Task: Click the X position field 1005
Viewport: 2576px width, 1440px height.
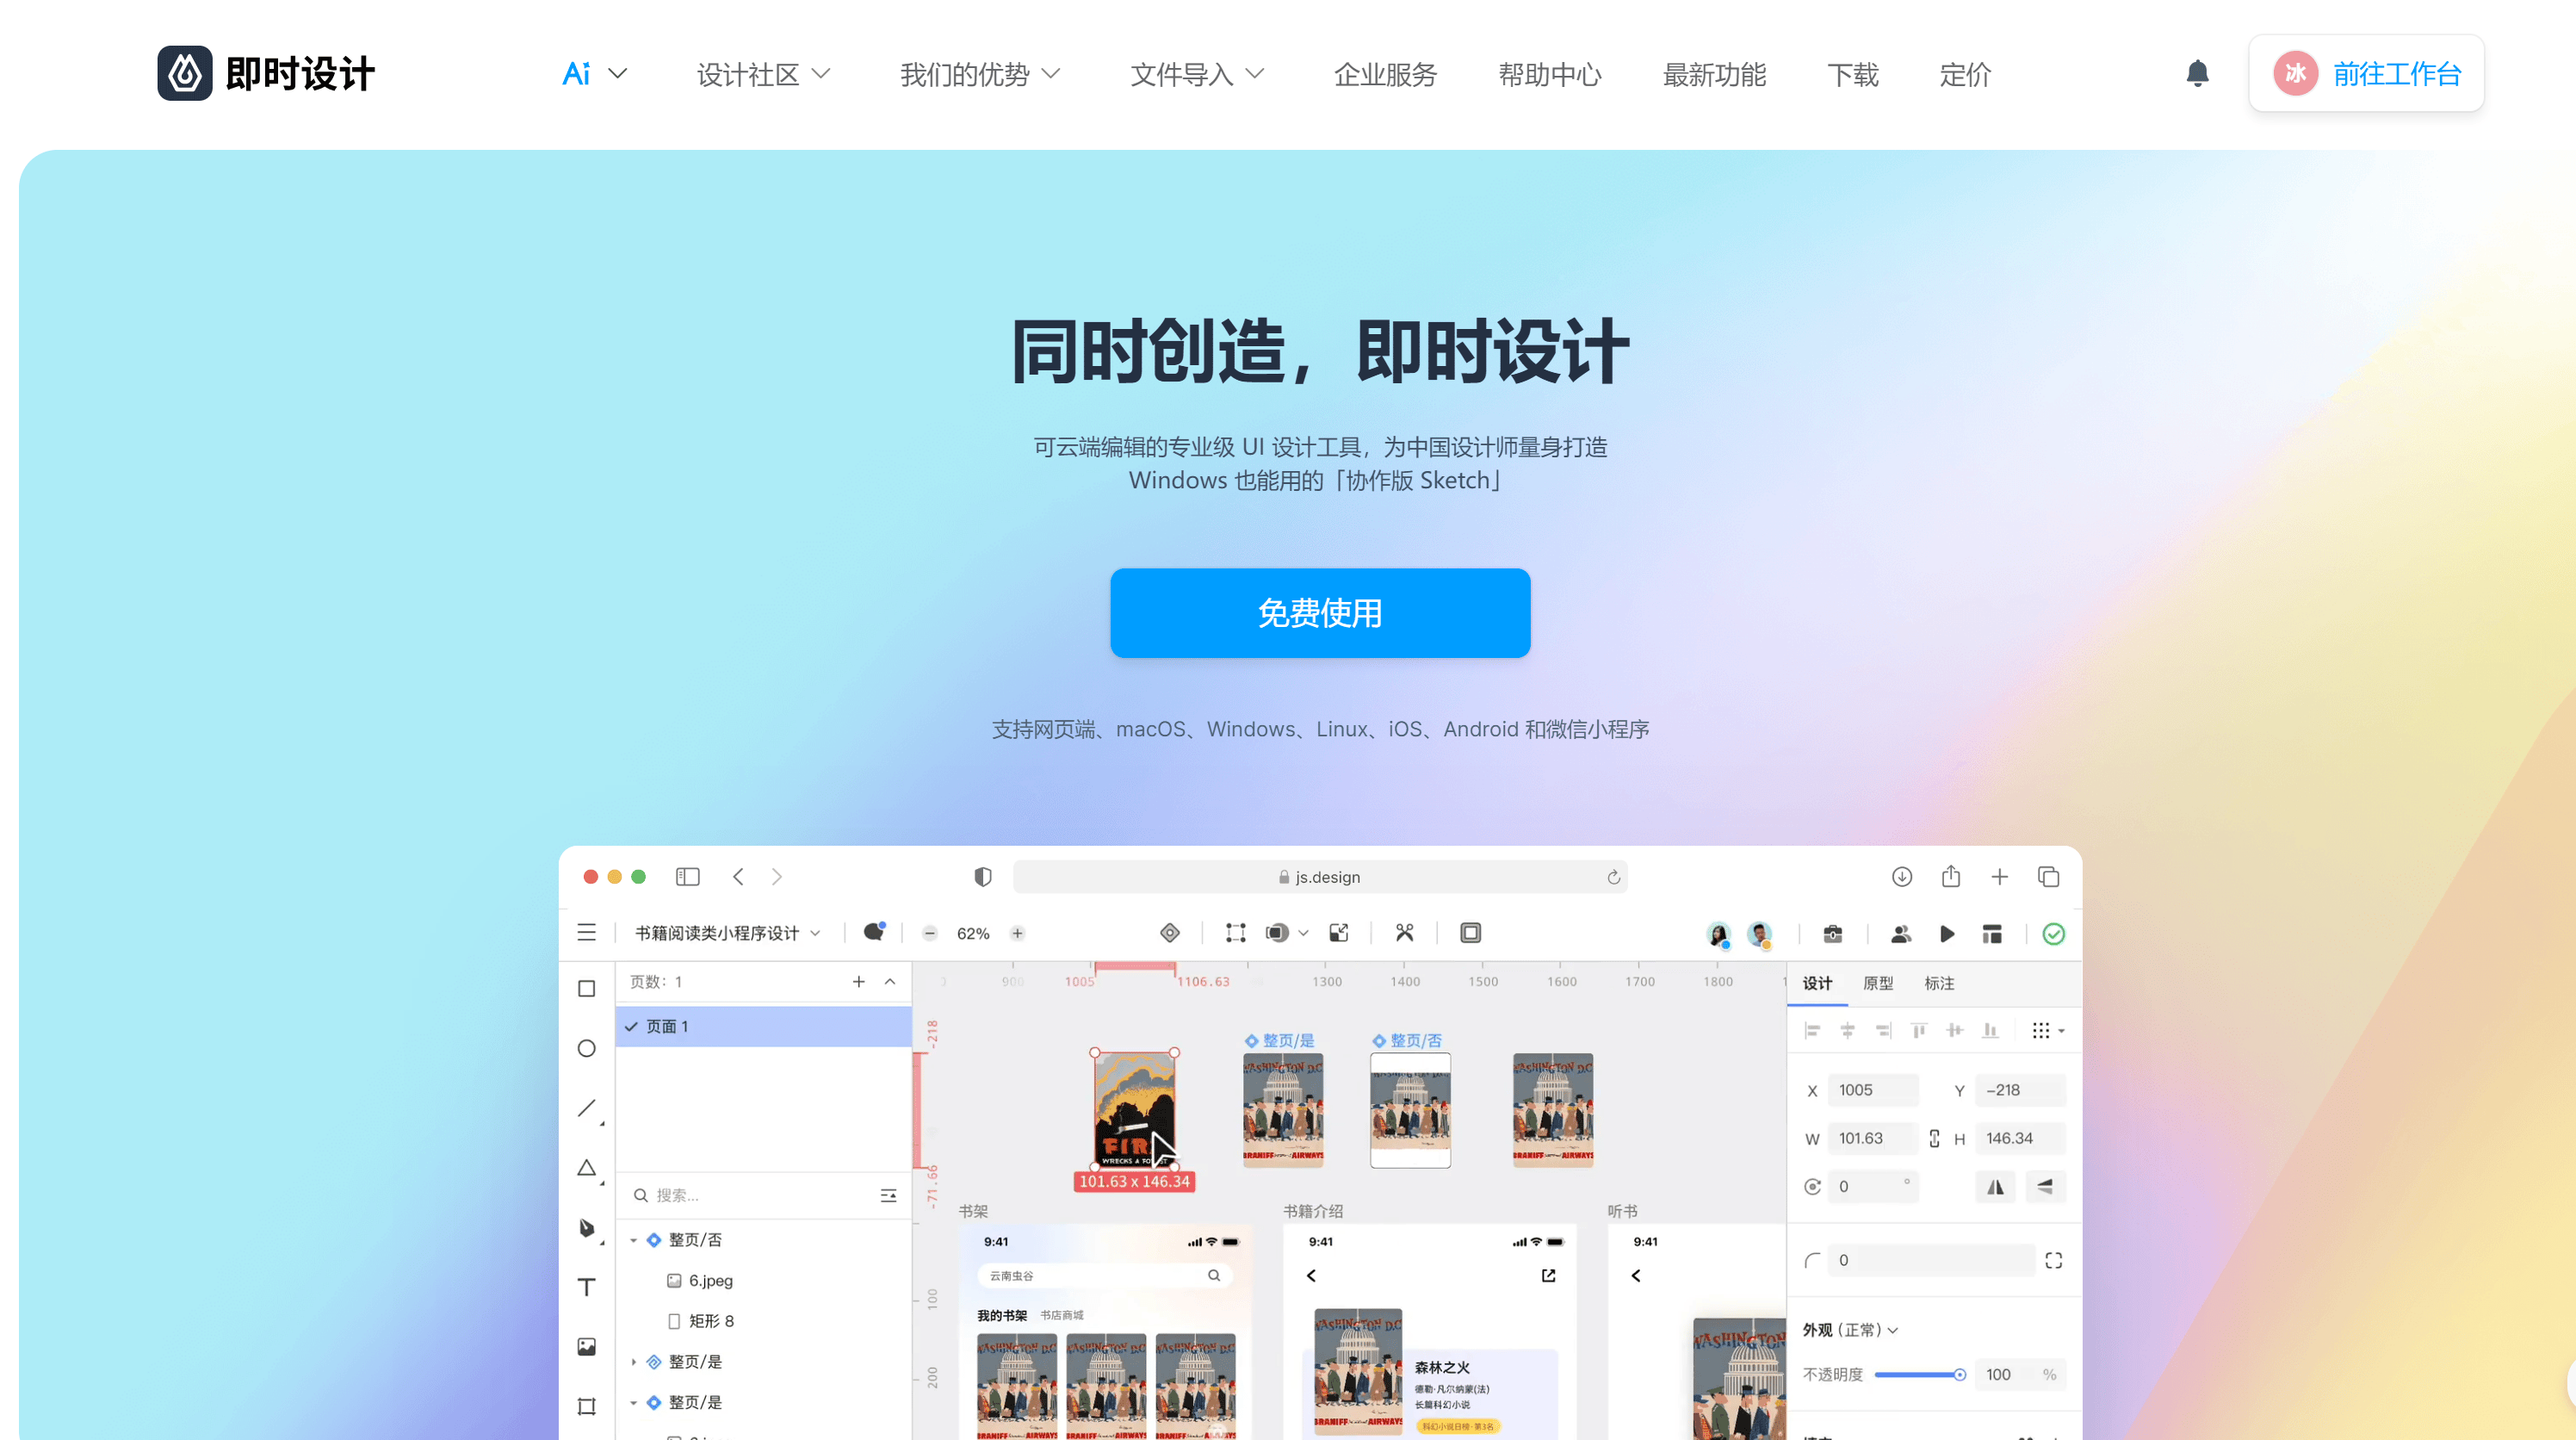Action: [1873, 1090]
